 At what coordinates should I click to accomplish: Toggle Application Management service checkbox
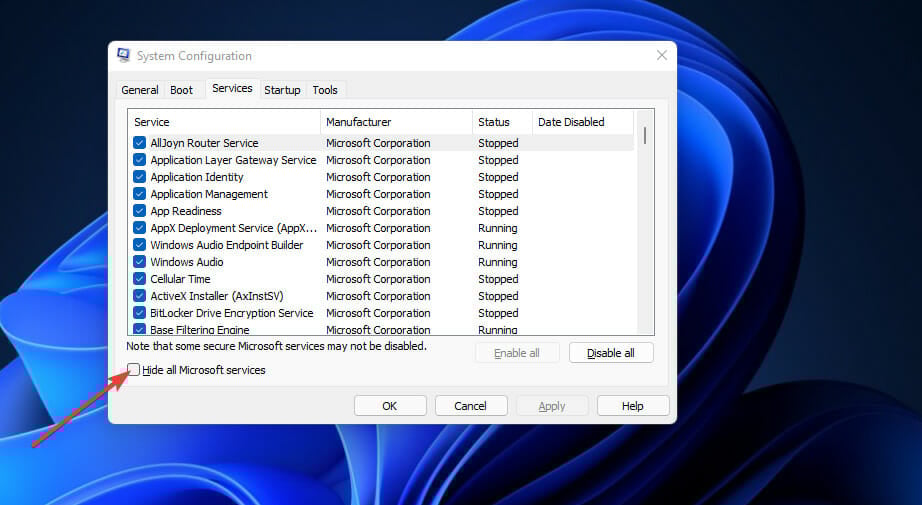(x=139, y=194)
